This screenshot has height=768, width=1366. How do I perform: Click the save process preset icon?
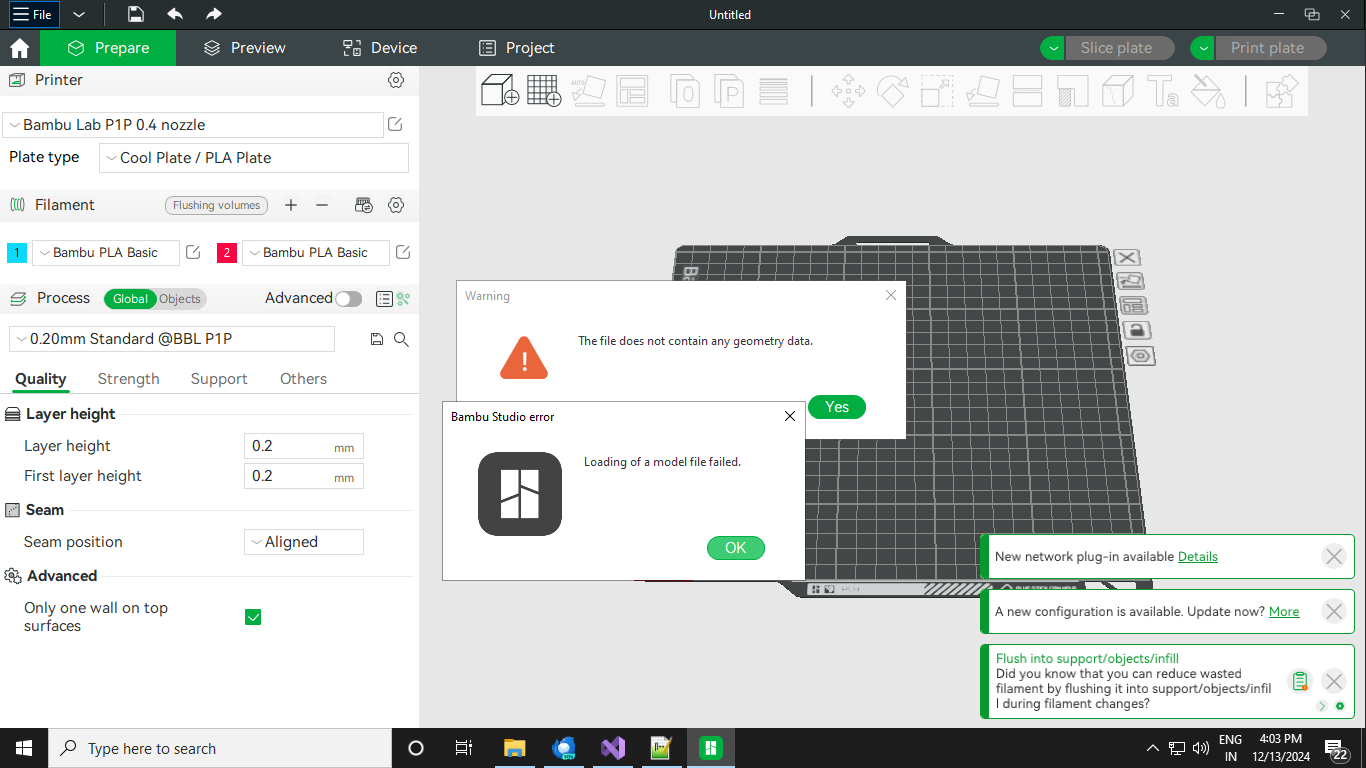[377, 339]
